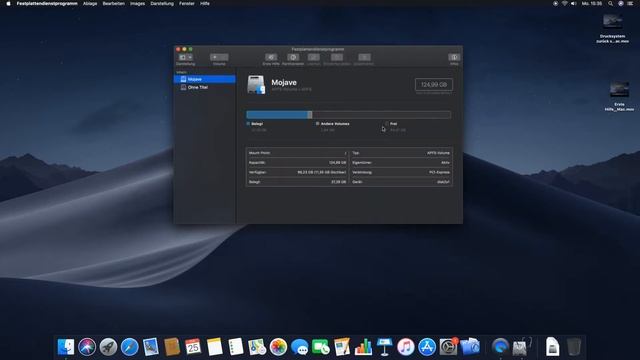Screen dimensions: 640x360
Task: Click the disk2s1 device value
Action: [x=443, y=182]
